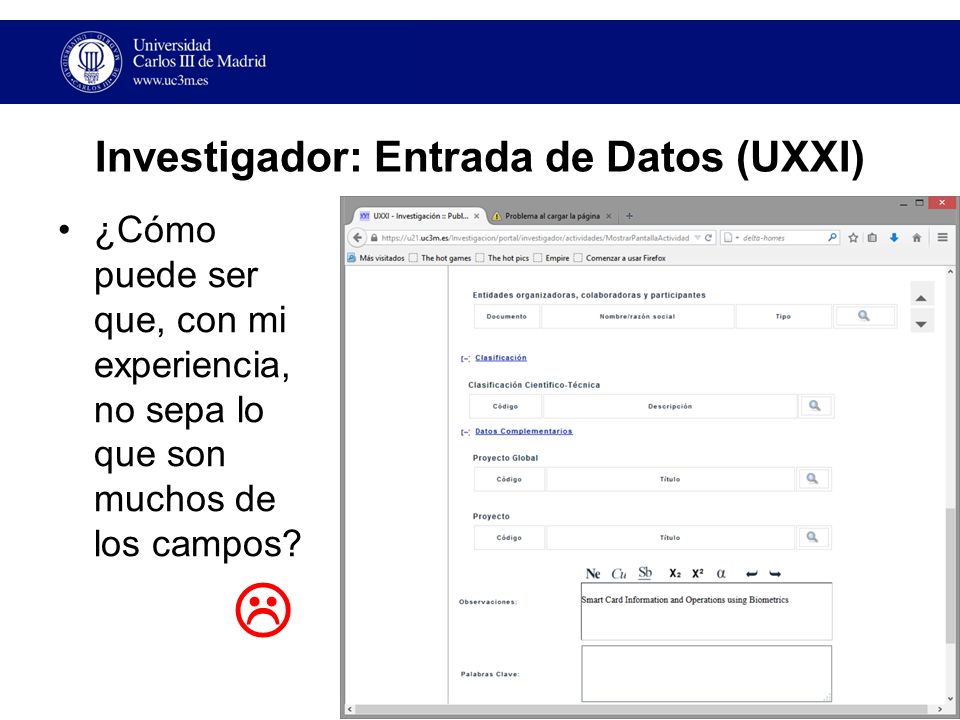Click the vertical scrollbar thumb

point(950,576)
